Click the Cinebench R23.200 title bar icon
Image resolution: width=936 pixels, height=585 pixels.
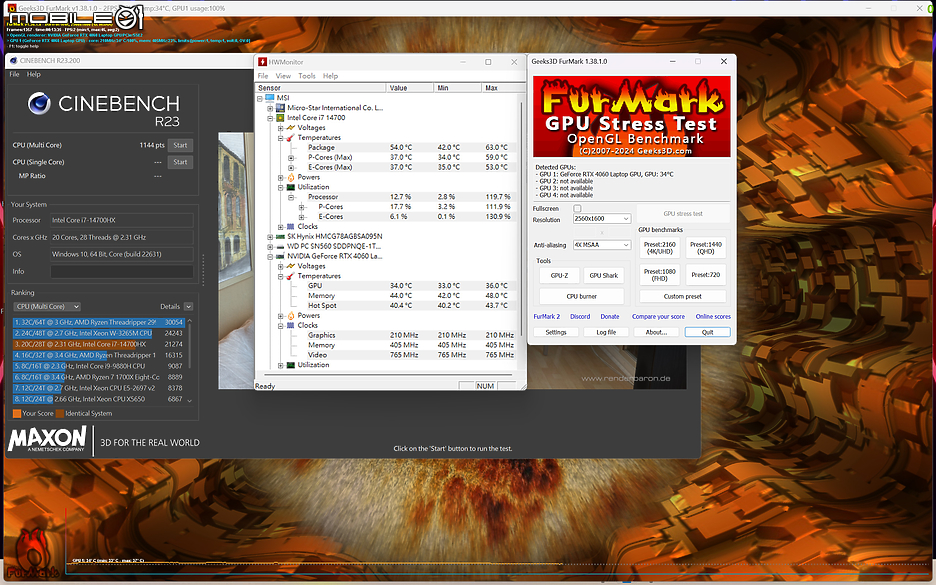click(14, 60)
